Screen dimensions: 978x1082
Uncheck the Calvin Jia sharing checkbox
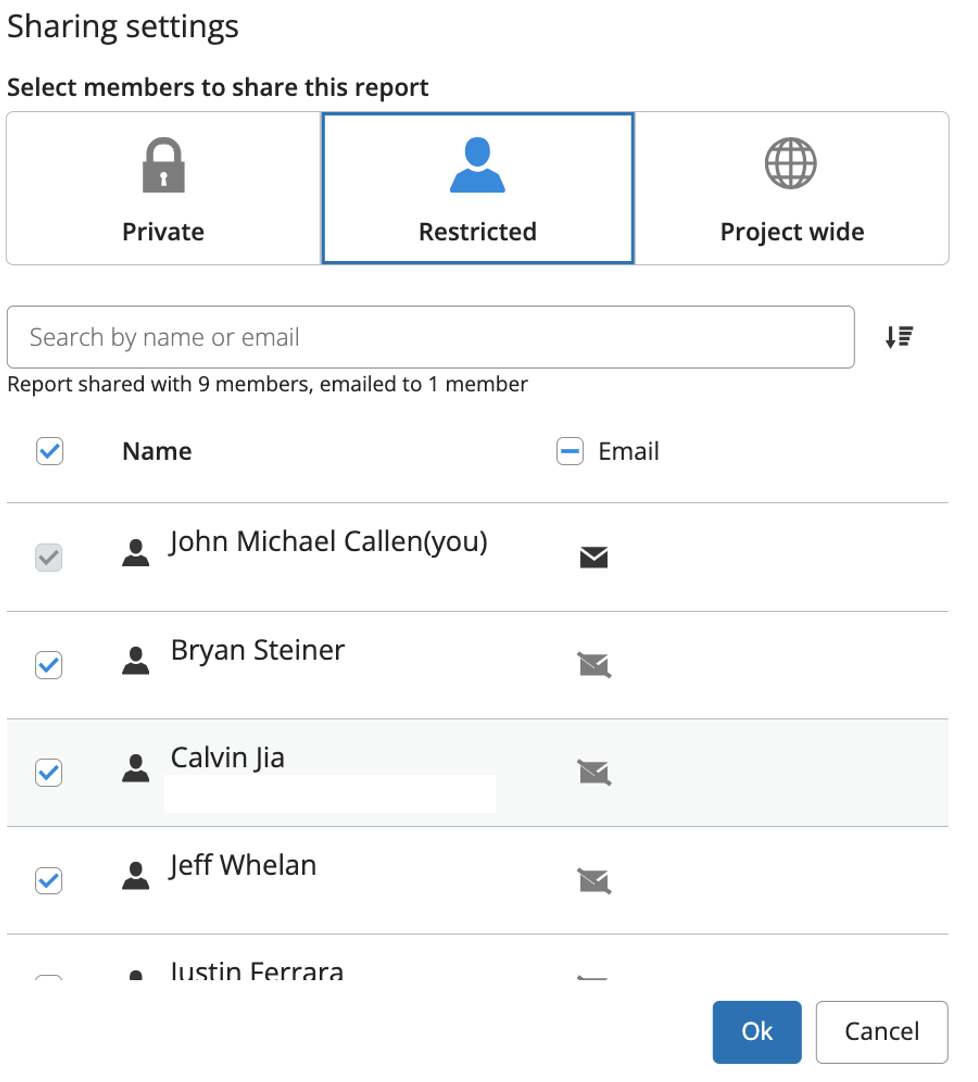pyautogui.click(x=49, y=772)
